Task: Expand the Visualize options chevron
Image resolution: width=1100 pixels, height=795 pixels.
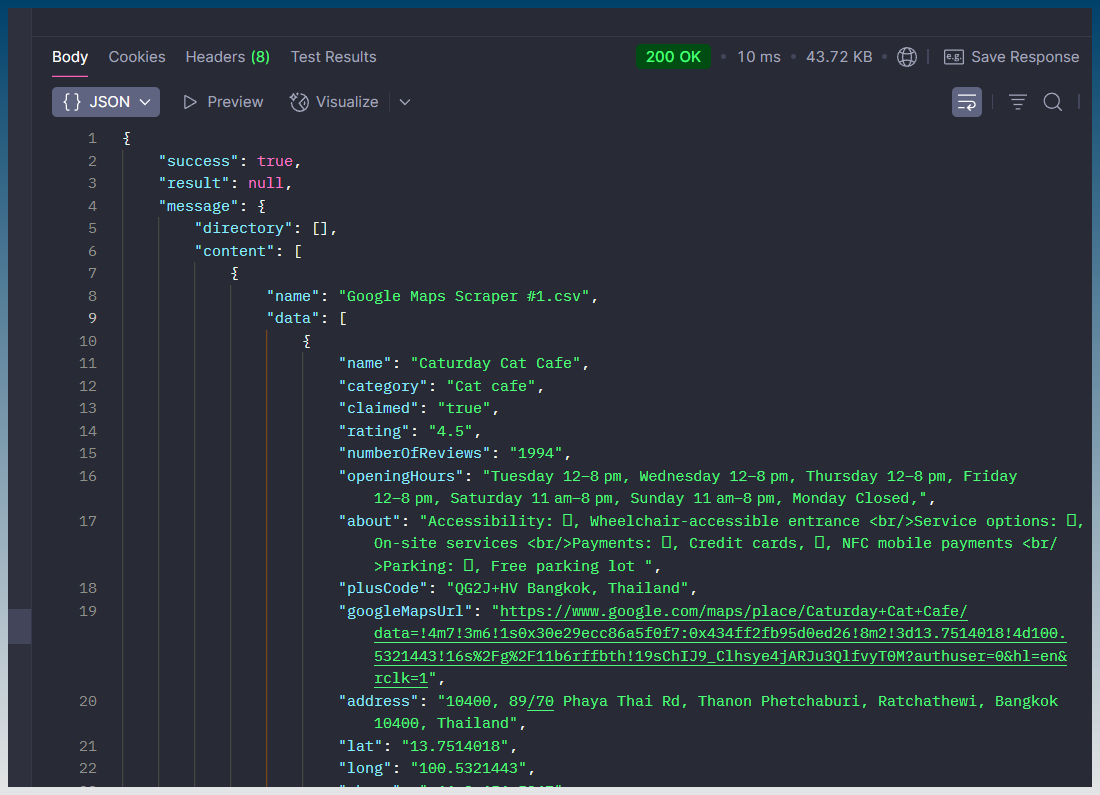Action: point(405,102)
